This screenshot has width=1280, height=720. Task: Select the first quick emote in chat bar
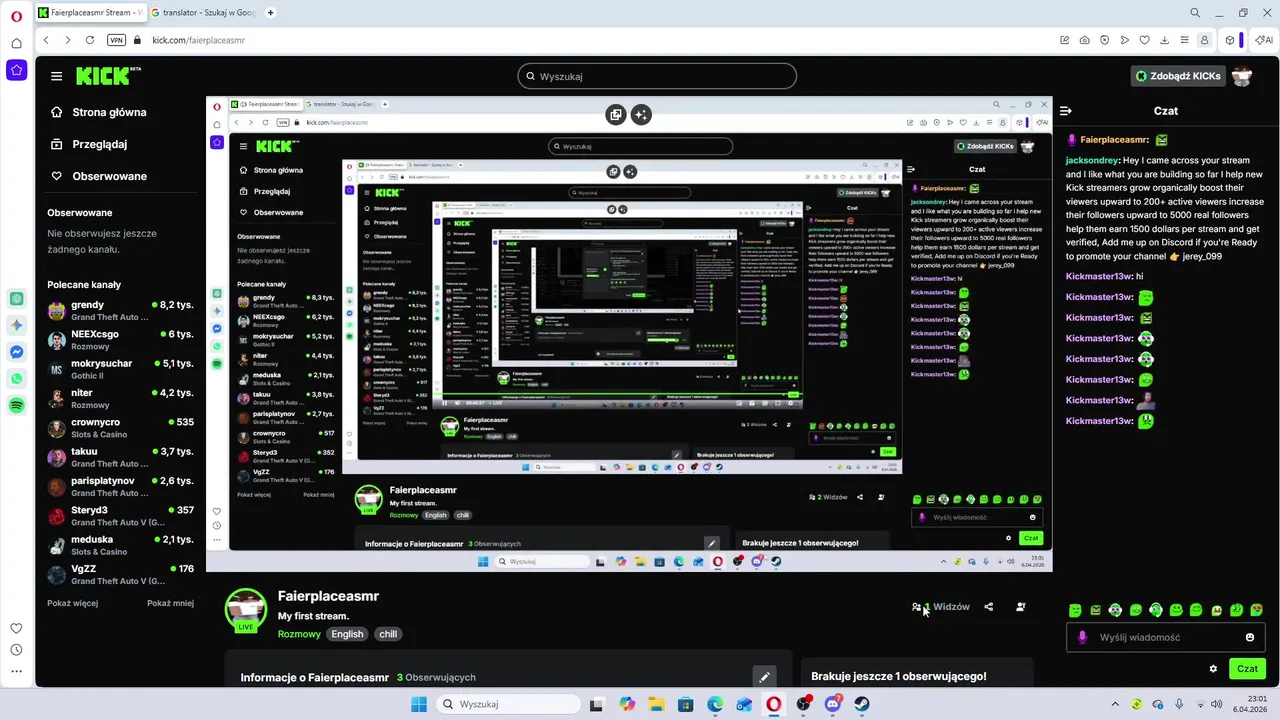tap(1075, 610)
